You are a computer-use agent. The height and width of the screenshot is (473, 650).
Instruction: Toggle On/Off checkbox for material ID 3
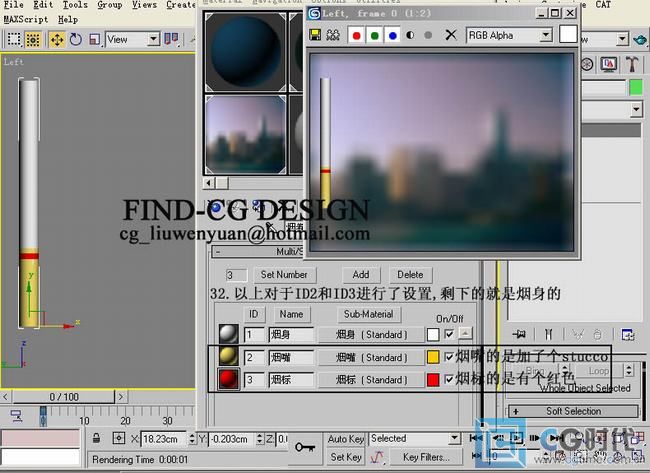(449, 379)
